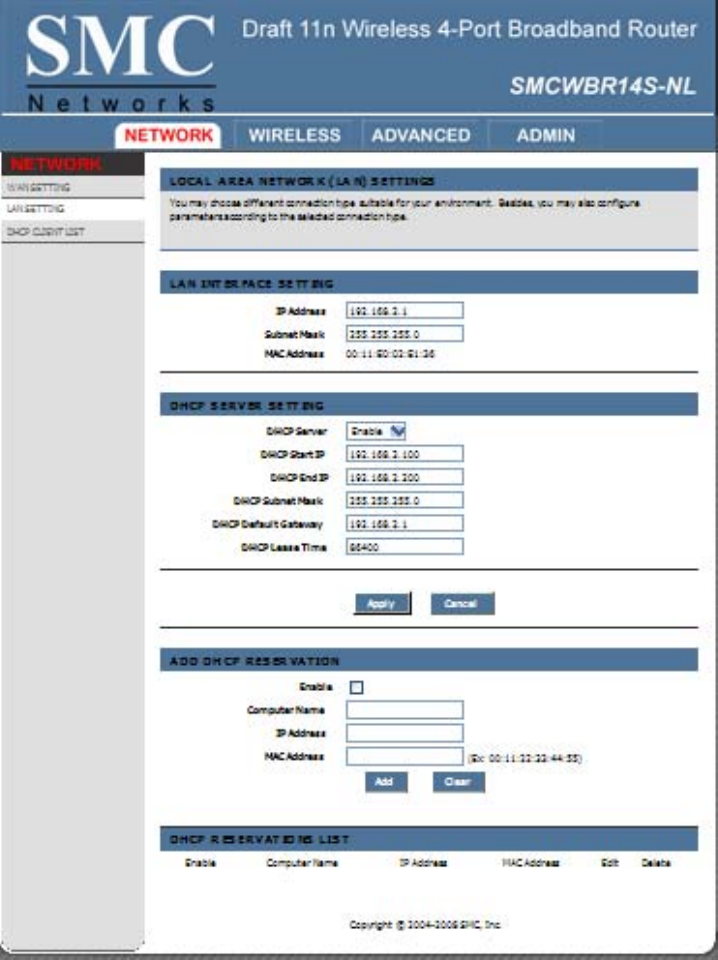Click the MAC Address example hint text
The image size is (718, 960).
tap(525, 759)
